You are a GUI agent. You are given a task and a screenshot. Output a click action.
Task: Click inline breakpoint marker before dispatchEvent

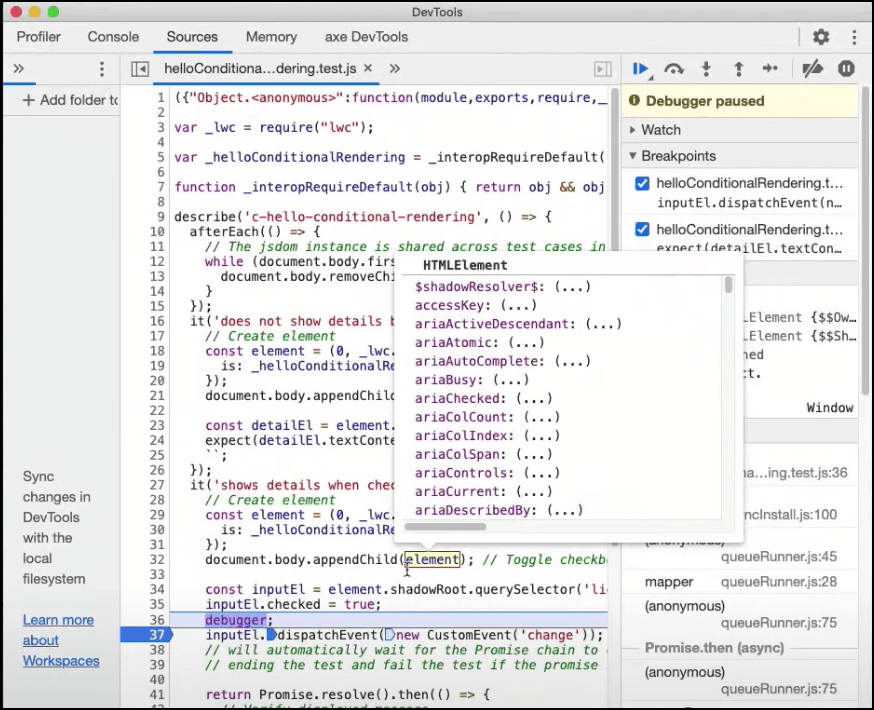coord(272,635)
